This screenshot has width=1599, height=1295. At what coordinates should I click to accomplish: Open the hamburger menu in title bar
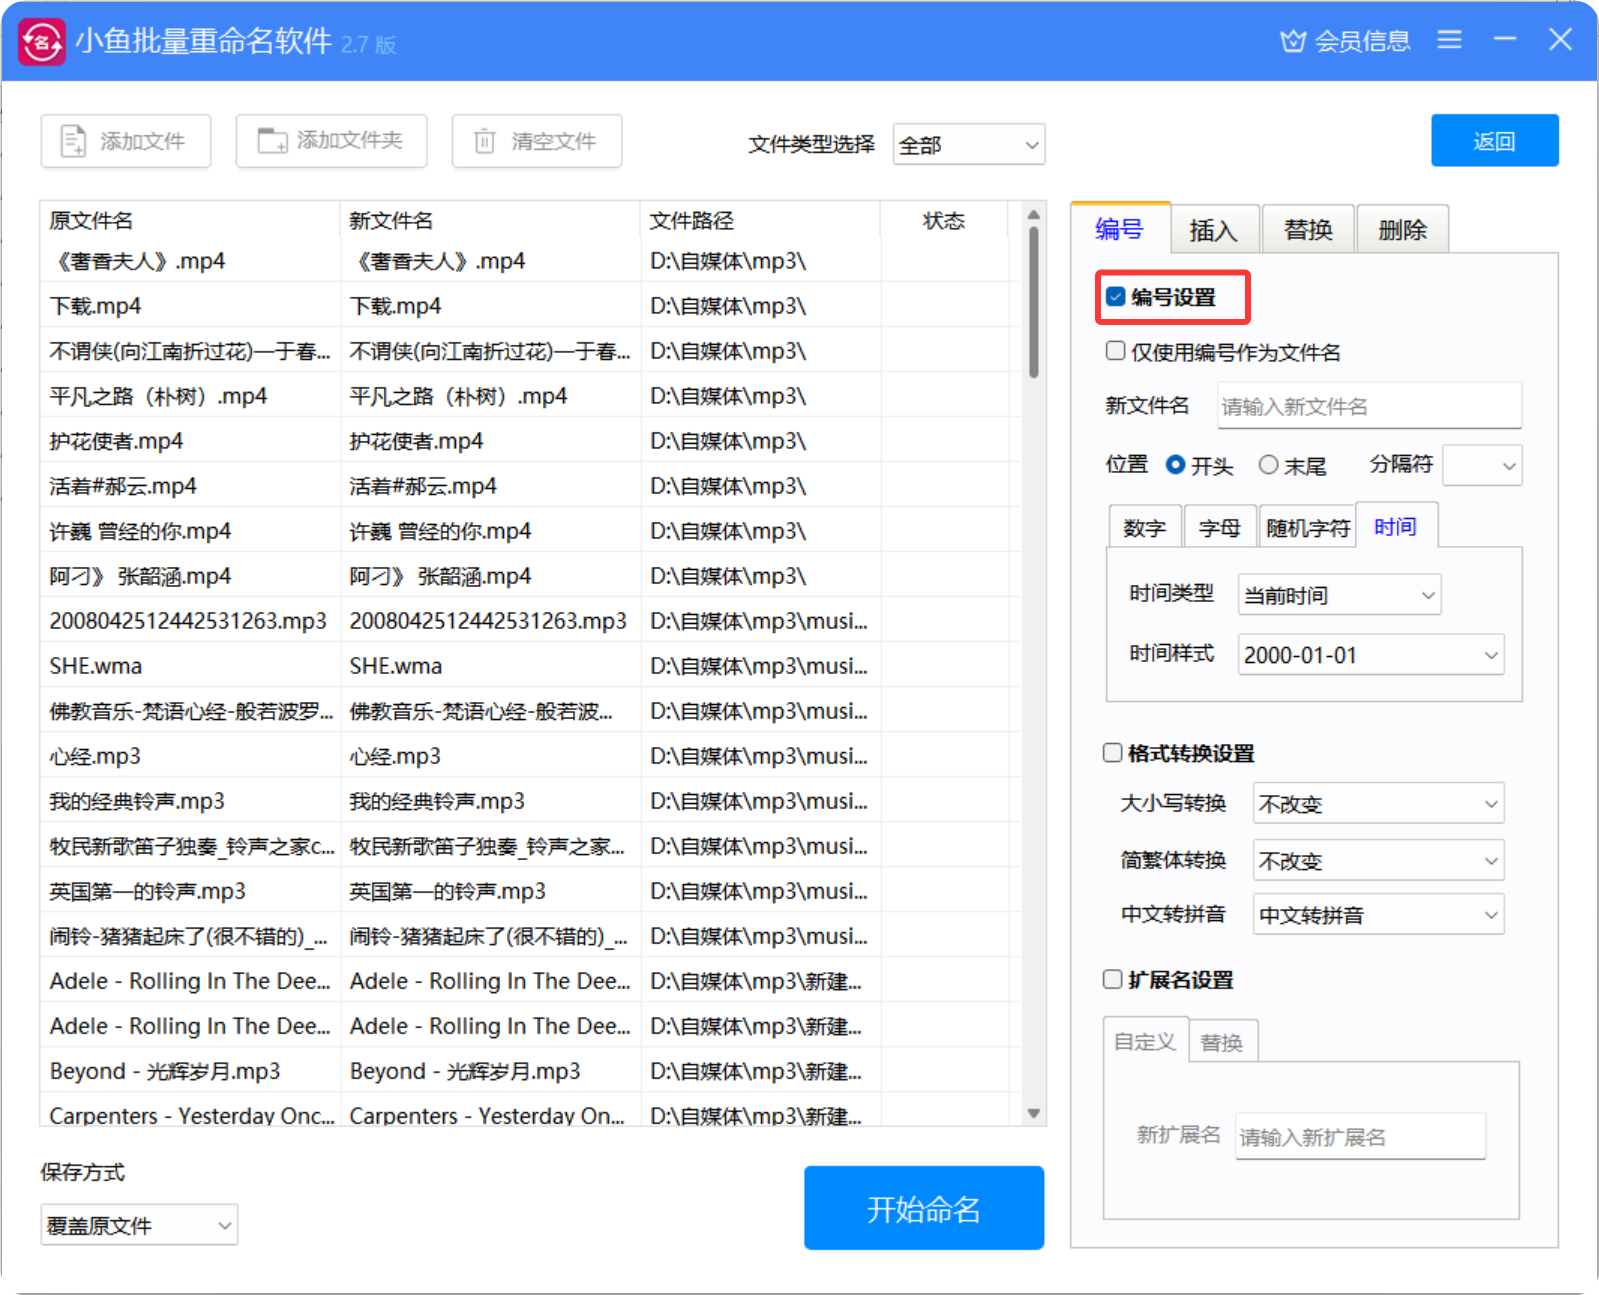pos(1449,40)
